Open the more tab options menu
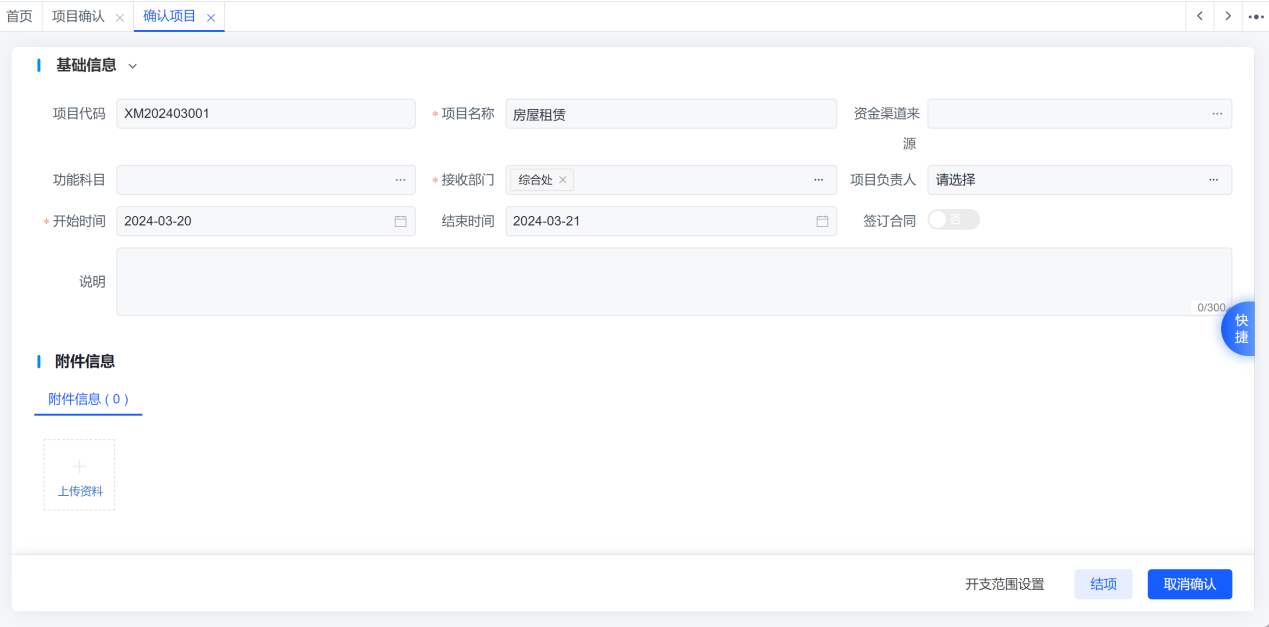This screenshot has width=1269, height=627. pyautogui.click(x=1256, y=16)
